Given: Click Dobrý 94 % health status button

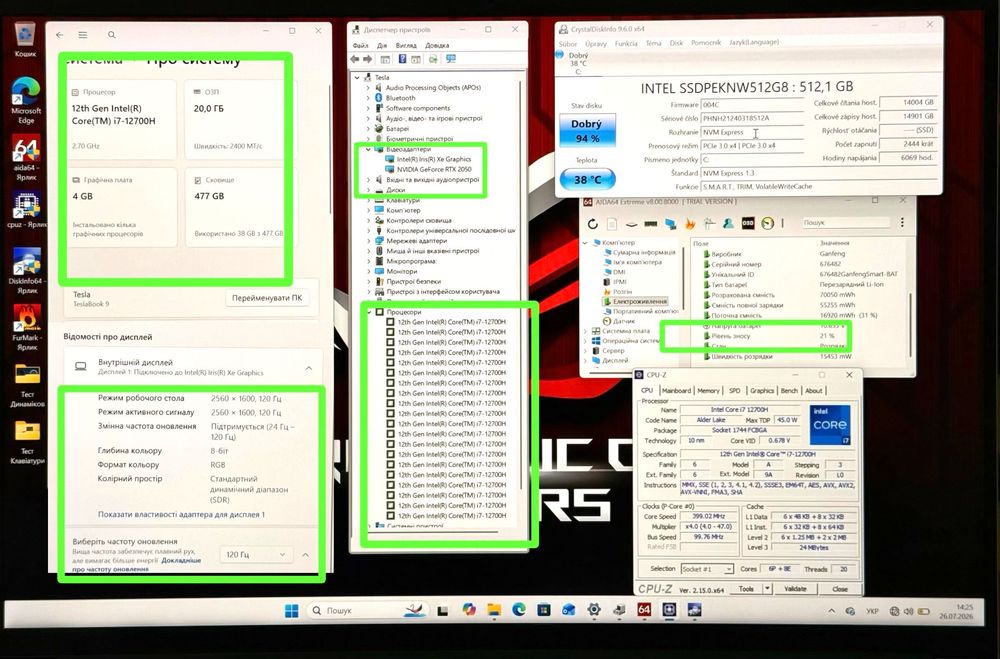Looking at the screenshot, I should [x=587, y=131].
